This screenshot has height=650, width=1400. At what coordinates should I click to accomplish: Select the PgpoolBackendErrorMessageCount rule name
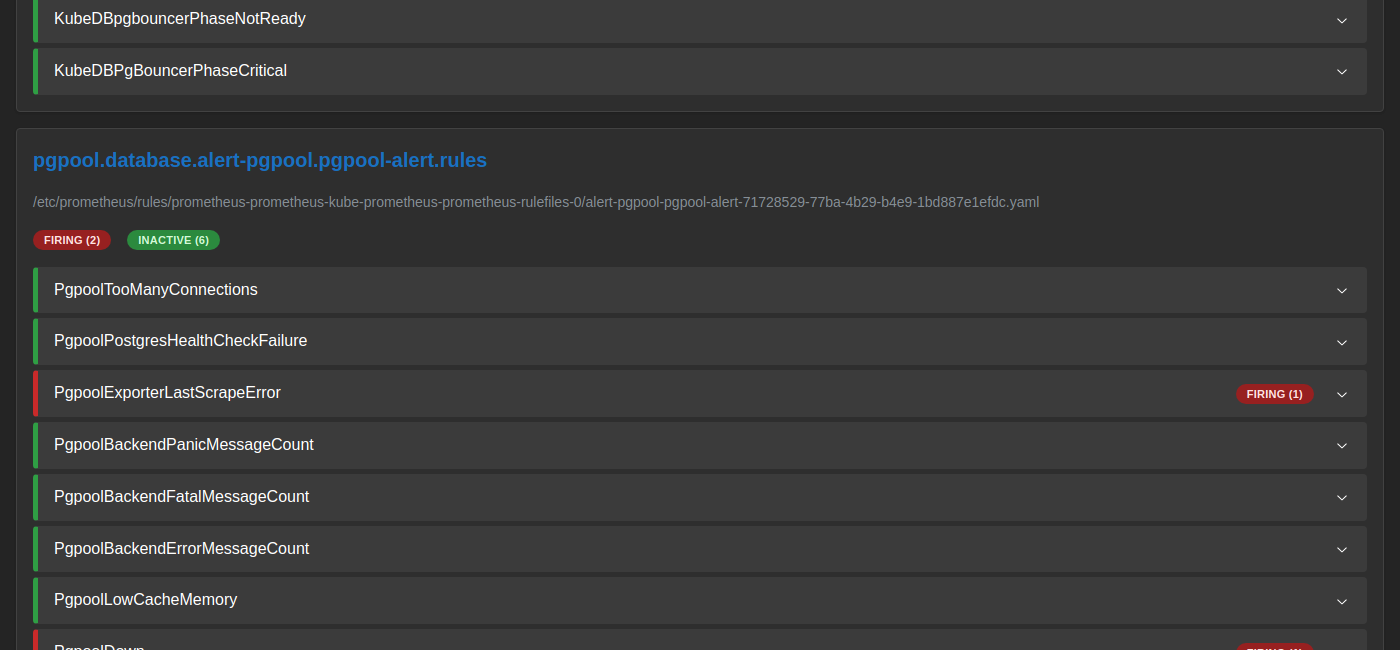click(182, 549)
